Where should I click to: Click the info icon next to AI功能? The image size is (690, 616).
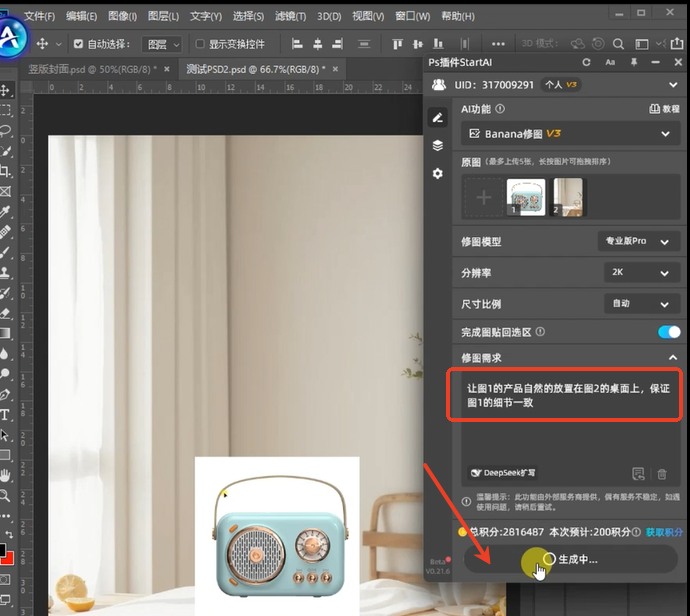pyautogui.click(x=500, y=109)
